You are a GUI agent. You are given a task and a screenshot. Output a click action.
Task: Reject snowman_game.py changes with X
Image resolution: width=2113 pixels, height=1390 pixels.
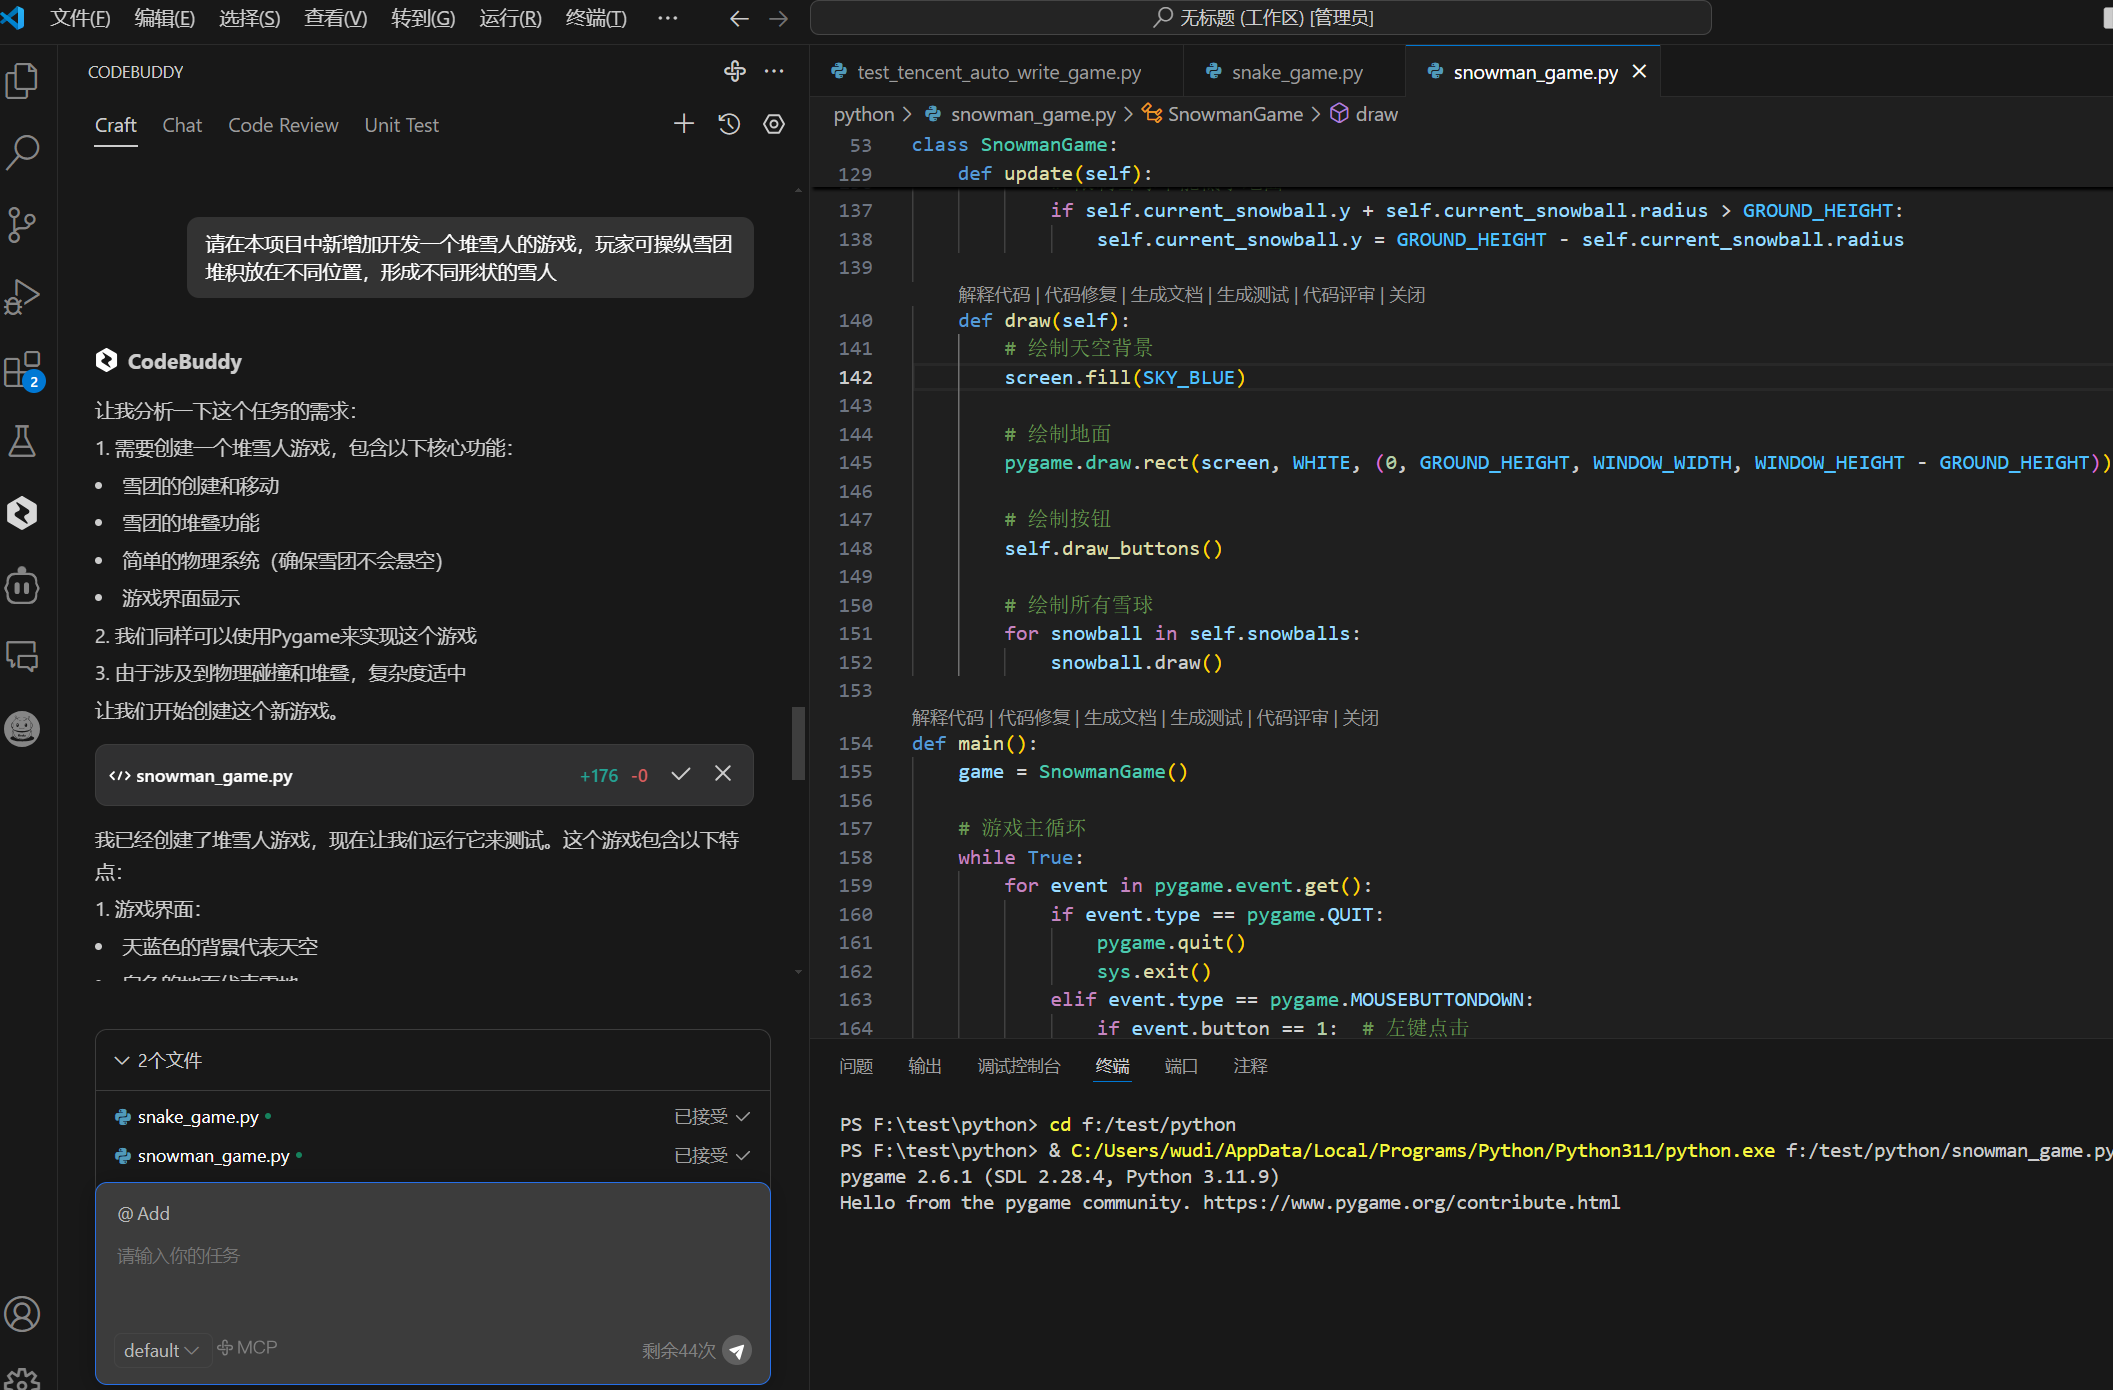pyautogui.click(x=723, y=774)
